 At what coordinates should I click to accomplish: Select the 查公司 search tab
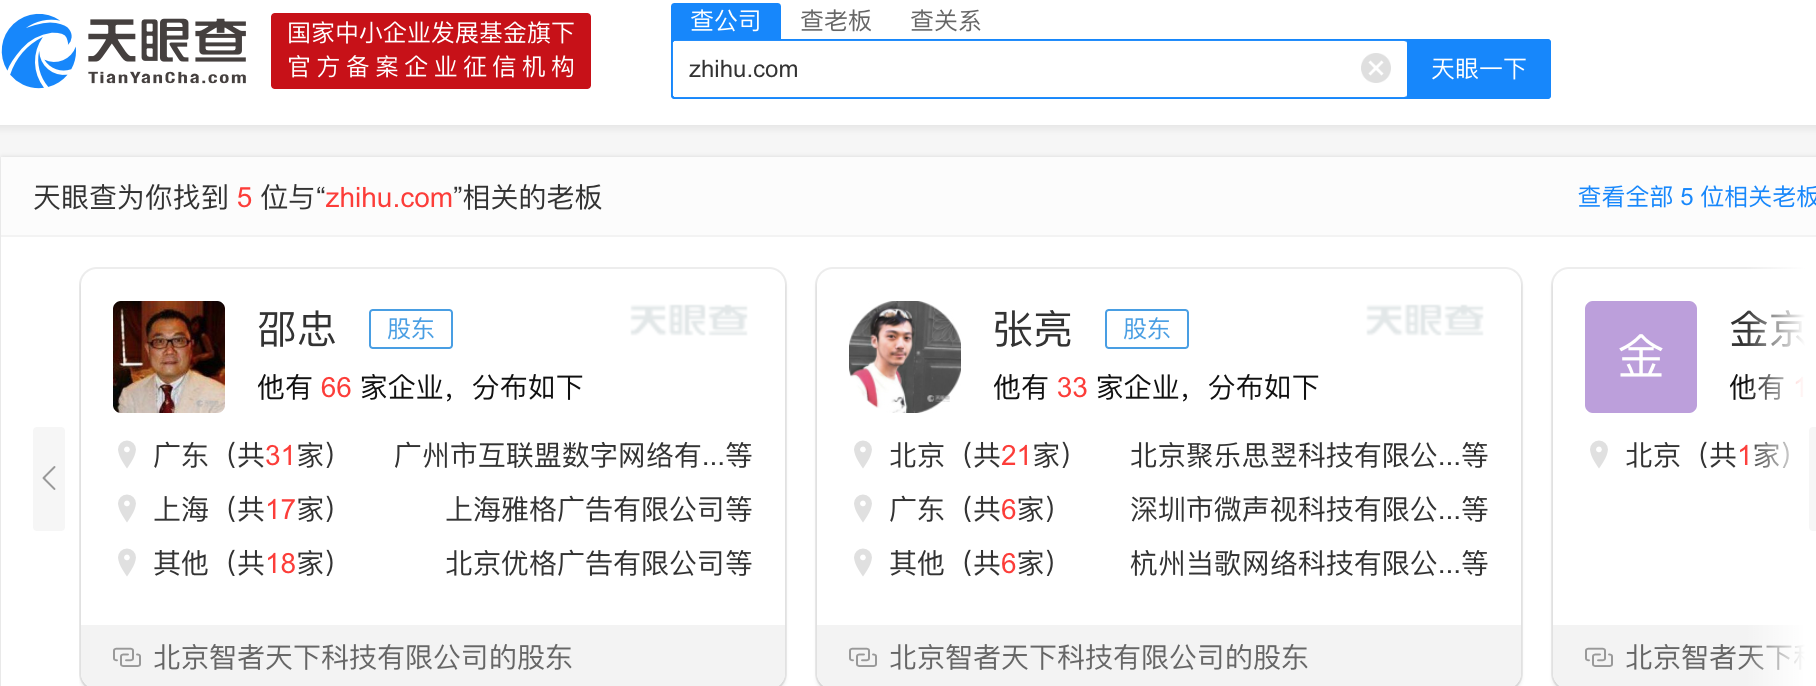pyautogui.click(x=726, y=20)
